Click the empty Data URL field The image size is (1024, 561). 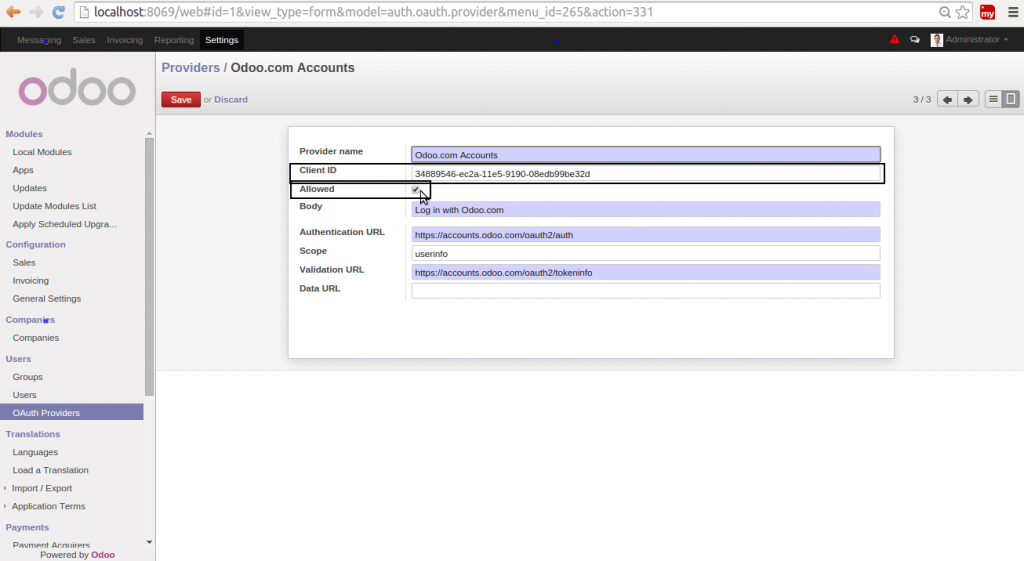[646, 291]
